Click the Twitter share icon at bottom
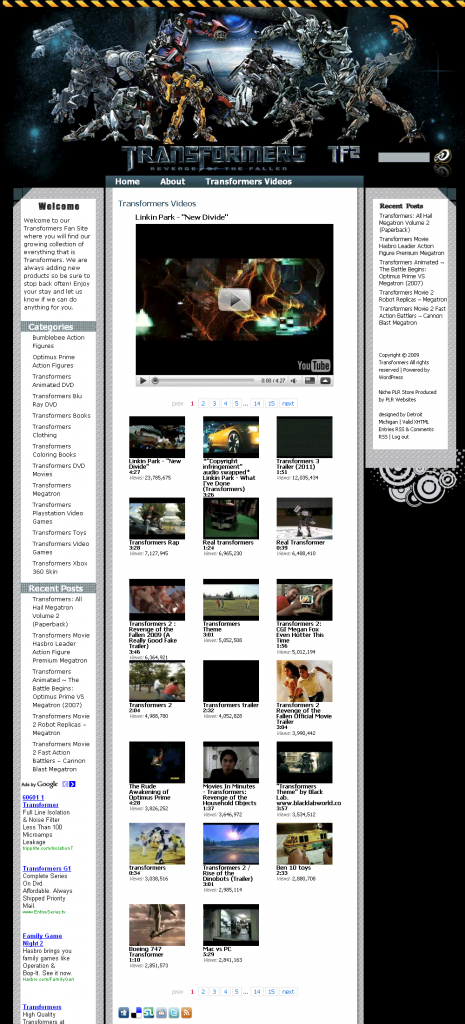Image resolution: width=465 pixels, height=1024 pixels. tap(174, 1012)
